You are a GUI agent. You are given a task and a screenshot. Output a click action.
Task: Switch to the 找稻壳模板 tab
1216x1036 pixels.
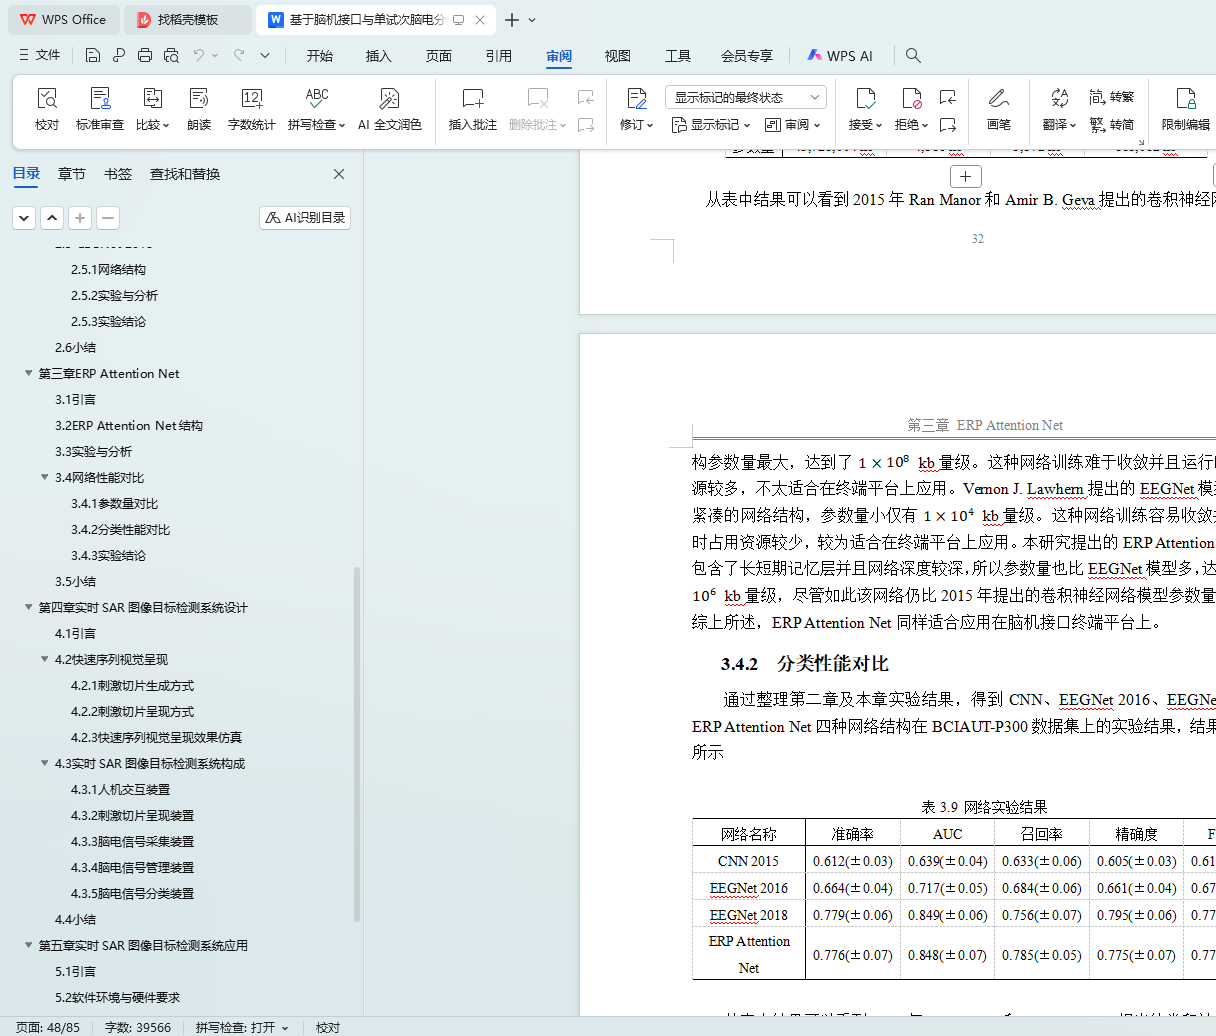point(187,20)
